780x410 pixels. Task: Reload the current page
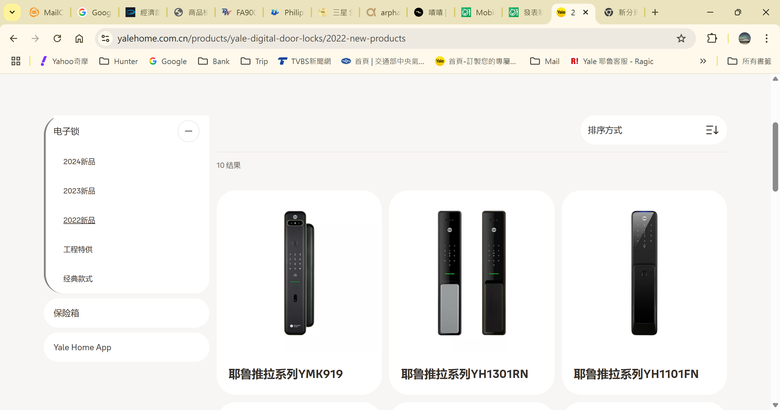[x=57, y=38]
